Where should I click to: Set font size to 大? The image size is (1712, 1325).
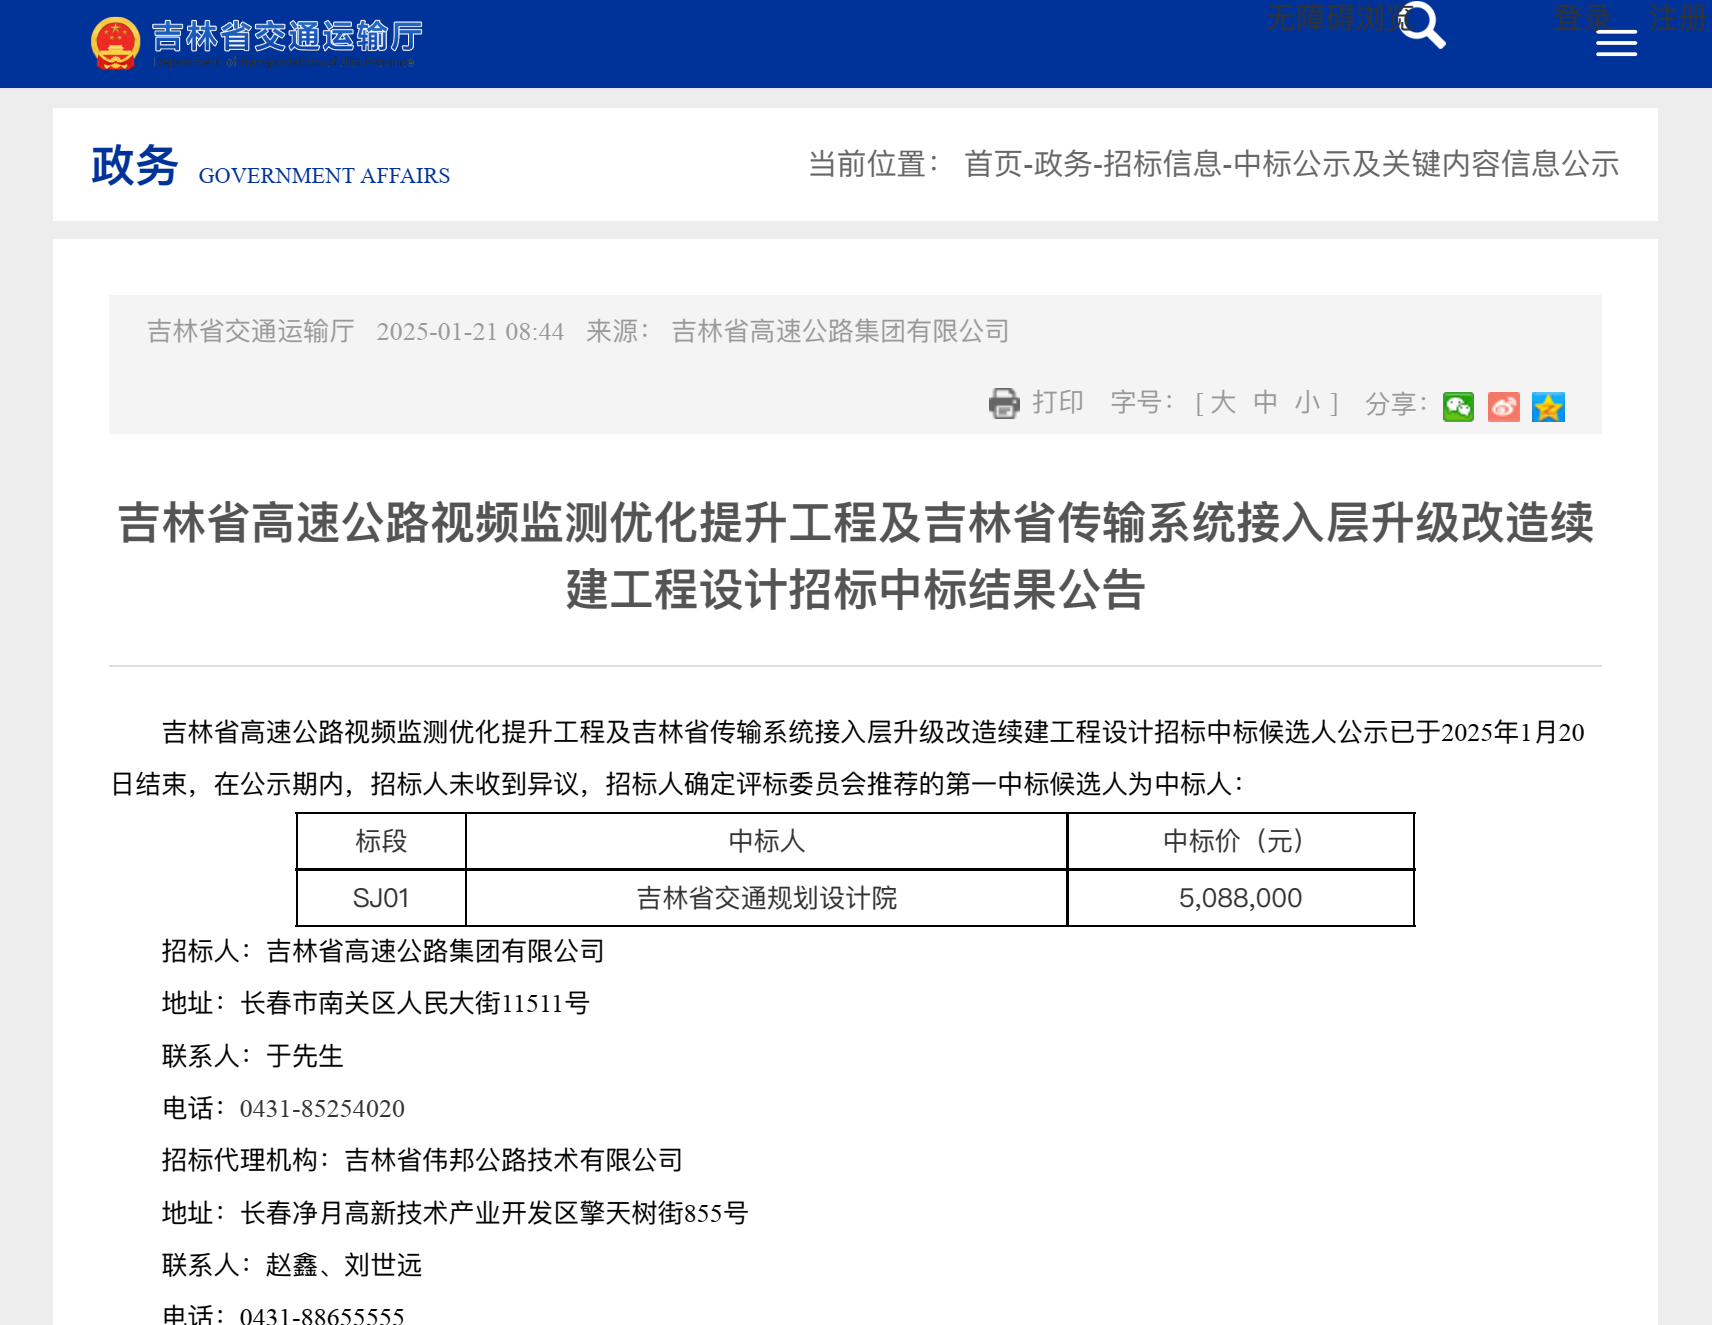[x=1222, y=403]
